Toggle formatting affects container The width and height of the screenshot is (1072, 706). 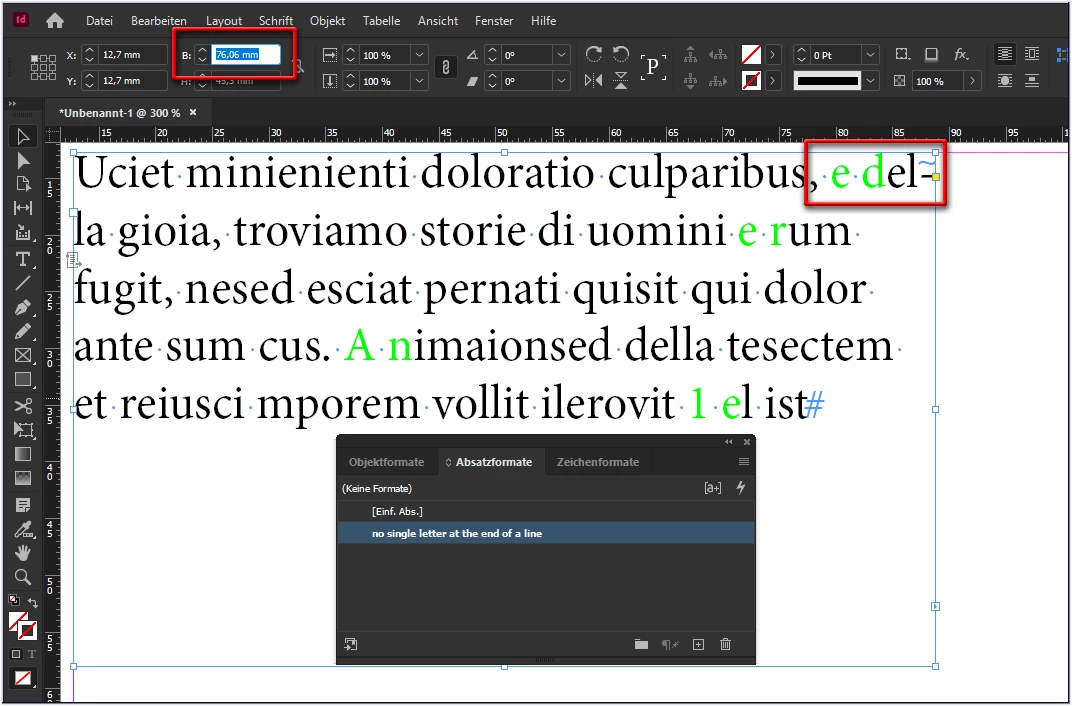16,654
